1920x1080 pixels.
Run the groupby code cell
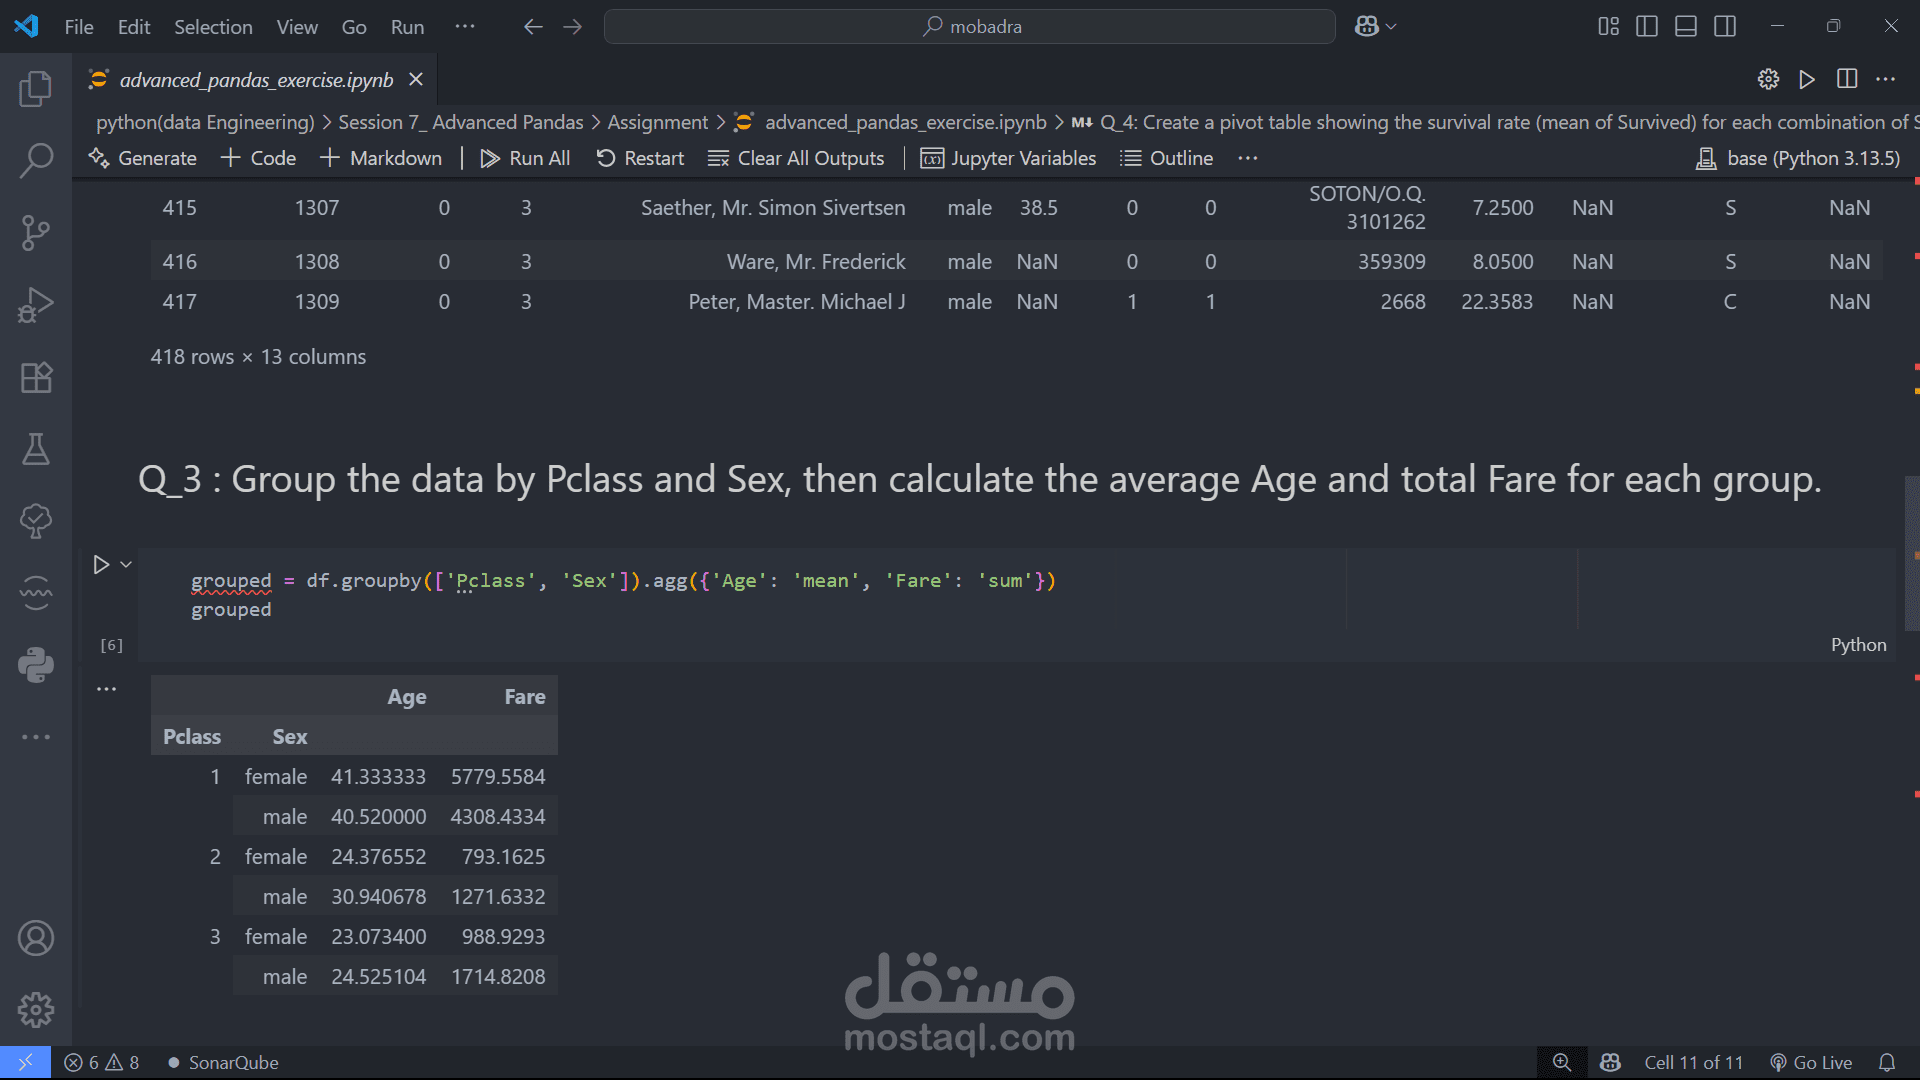[x=101, y=565]
